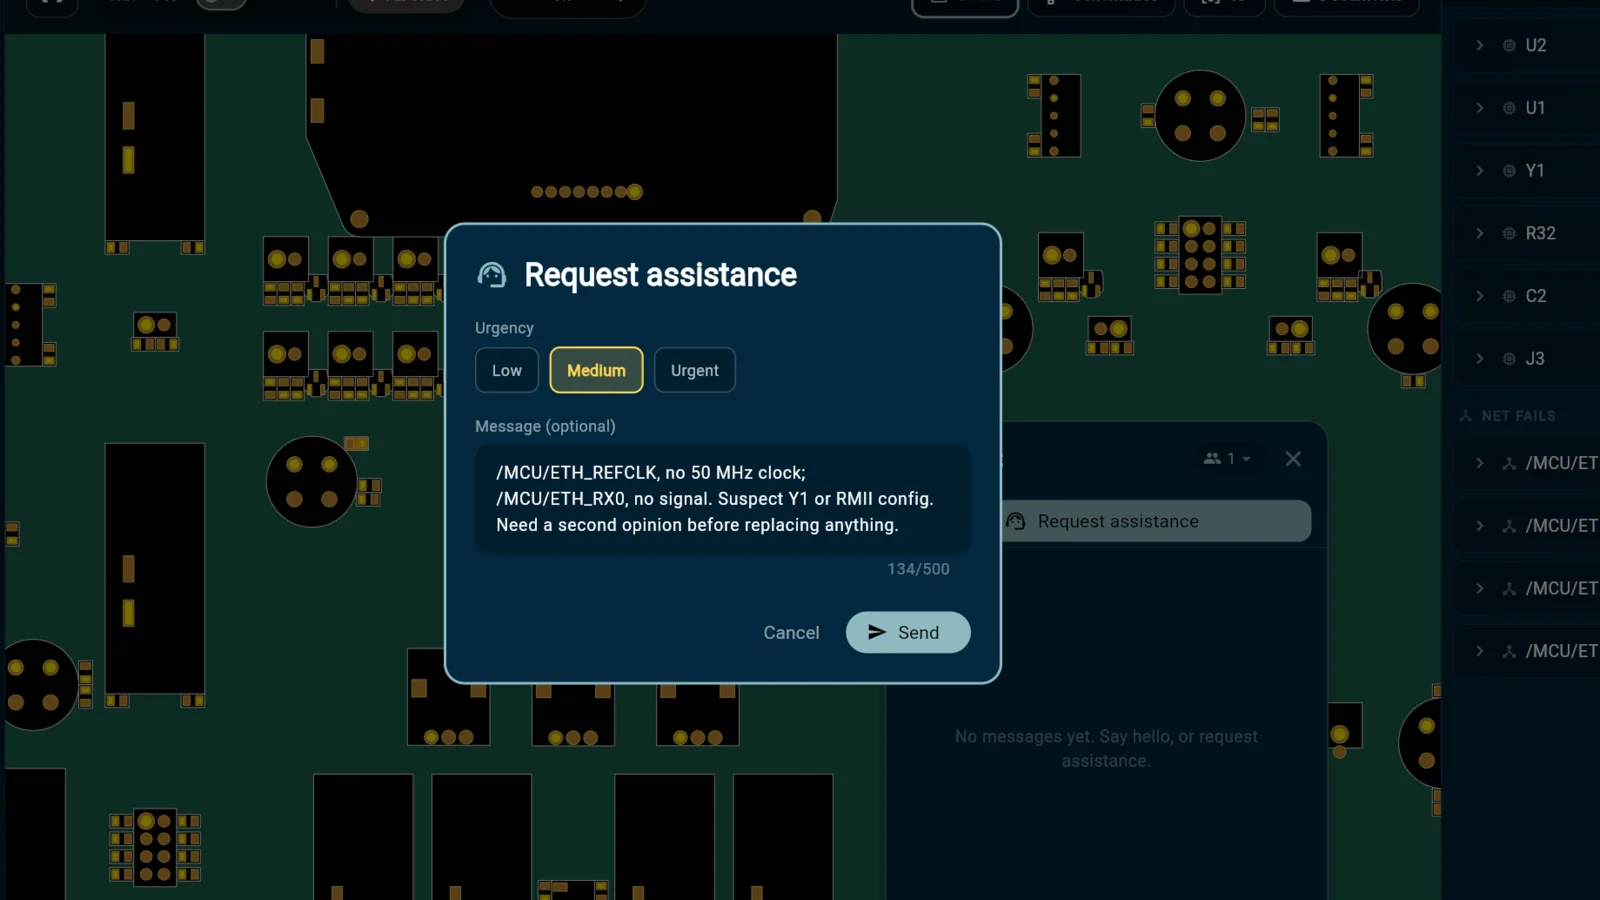Click into the optional message text box

723,499
